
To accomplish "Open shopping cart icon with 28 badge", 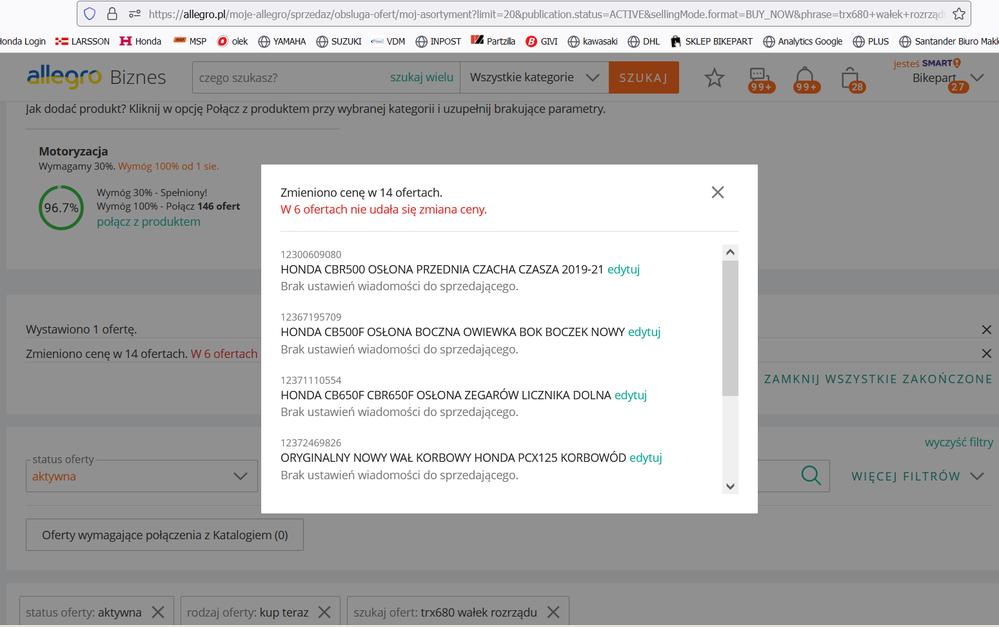I will coord(850,78).
